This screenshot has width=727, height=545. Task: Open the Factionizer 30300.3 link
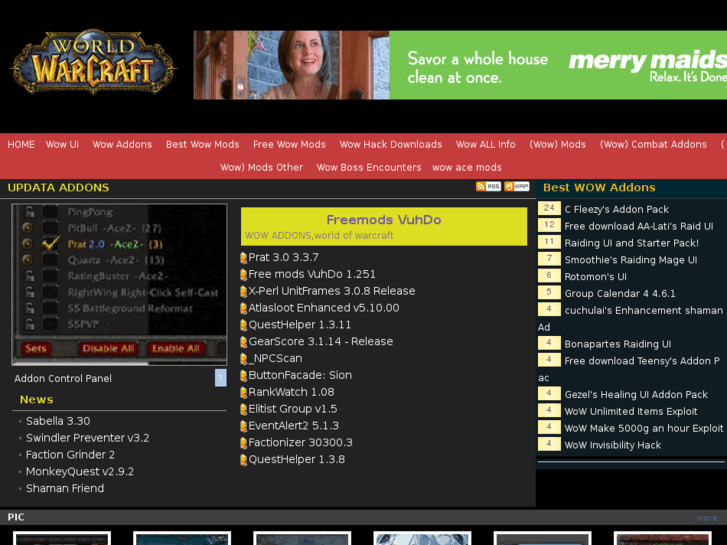tap(300, 442)
